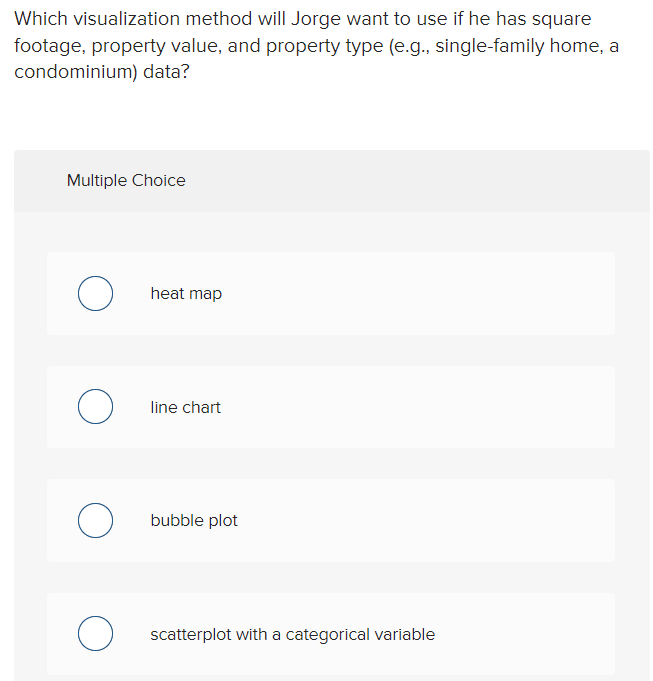
Task: Click blank space in scatterplot answer card
Action: coord(521,634)
